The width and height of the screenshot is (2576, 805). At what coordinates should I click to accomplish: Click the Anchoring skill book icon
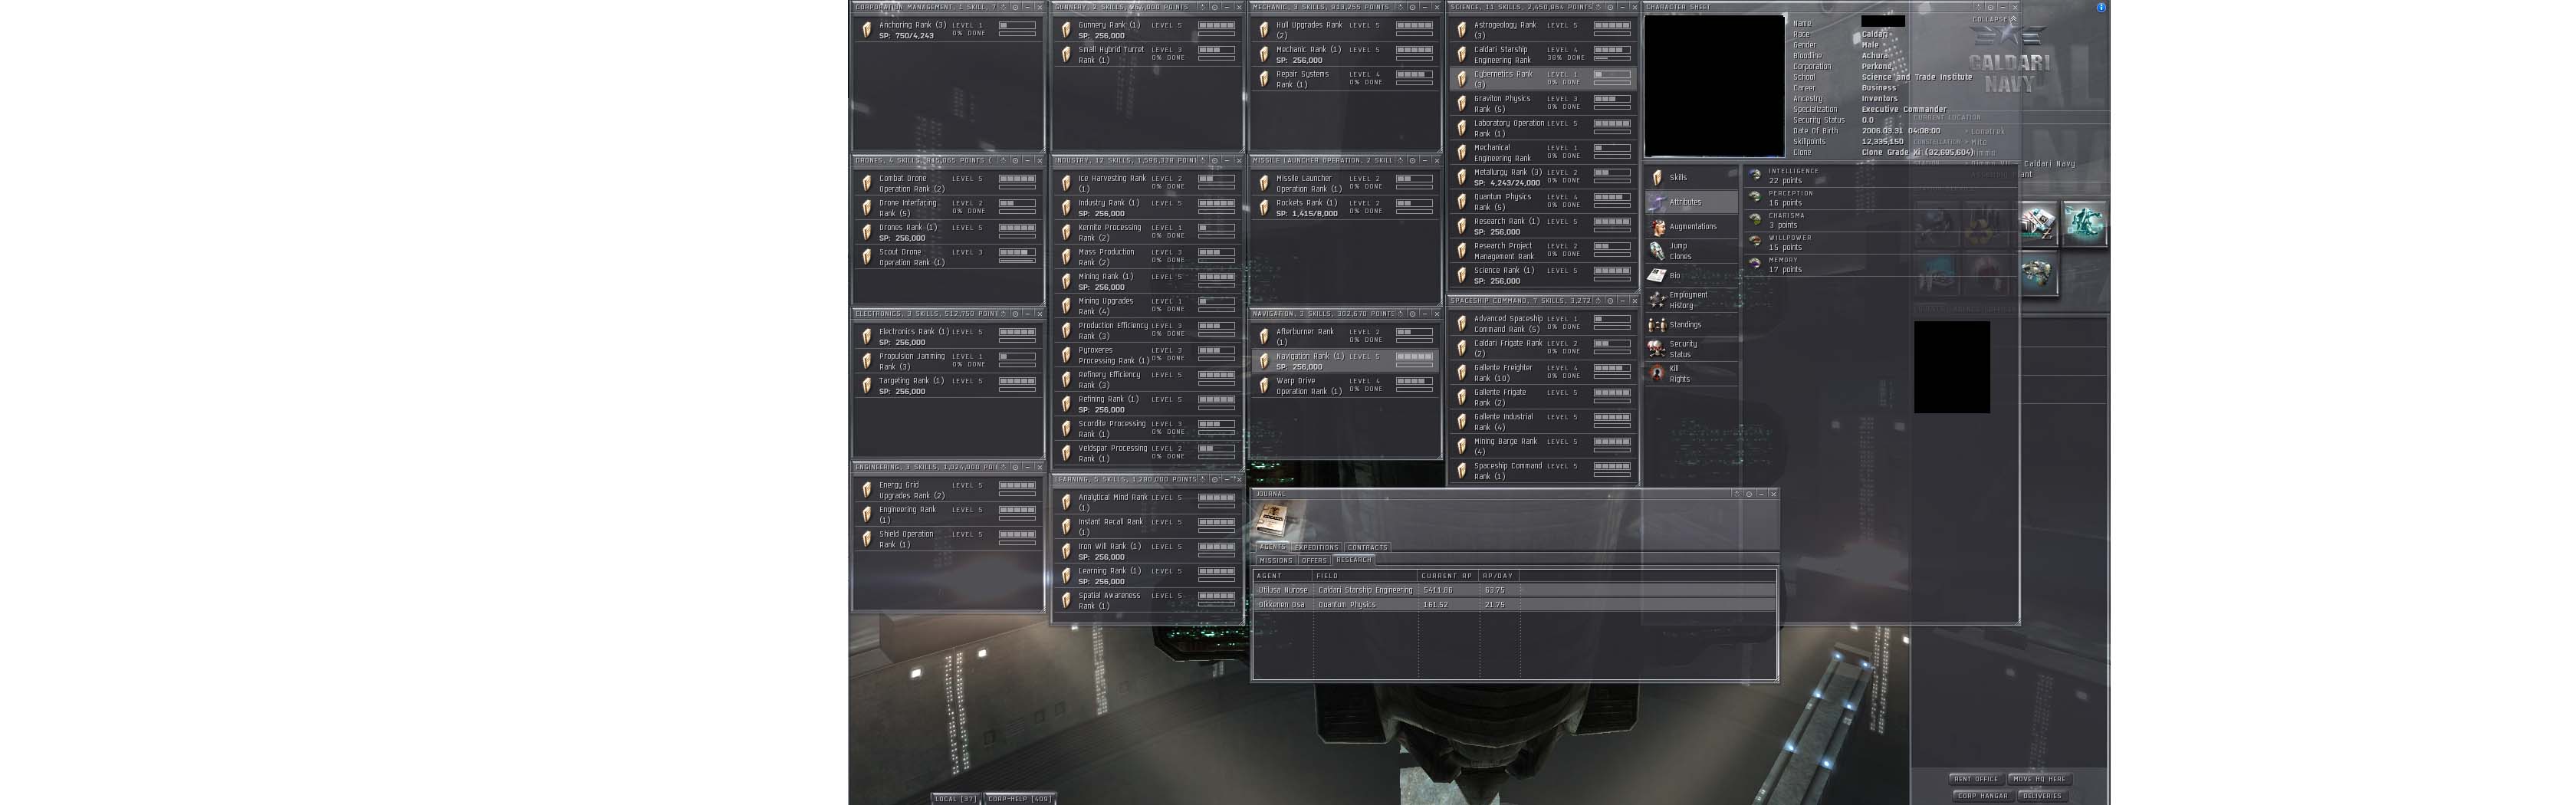point(866,30)
